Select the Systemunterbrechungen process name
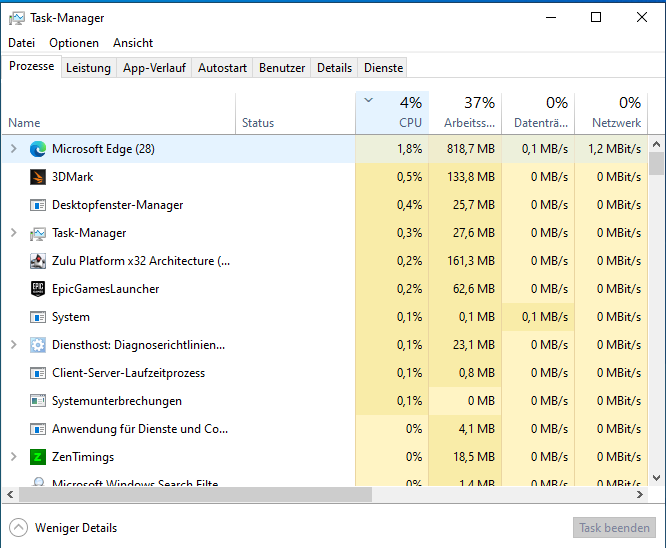This screenshot has width=666, height=548. click(x=117, y=401)
